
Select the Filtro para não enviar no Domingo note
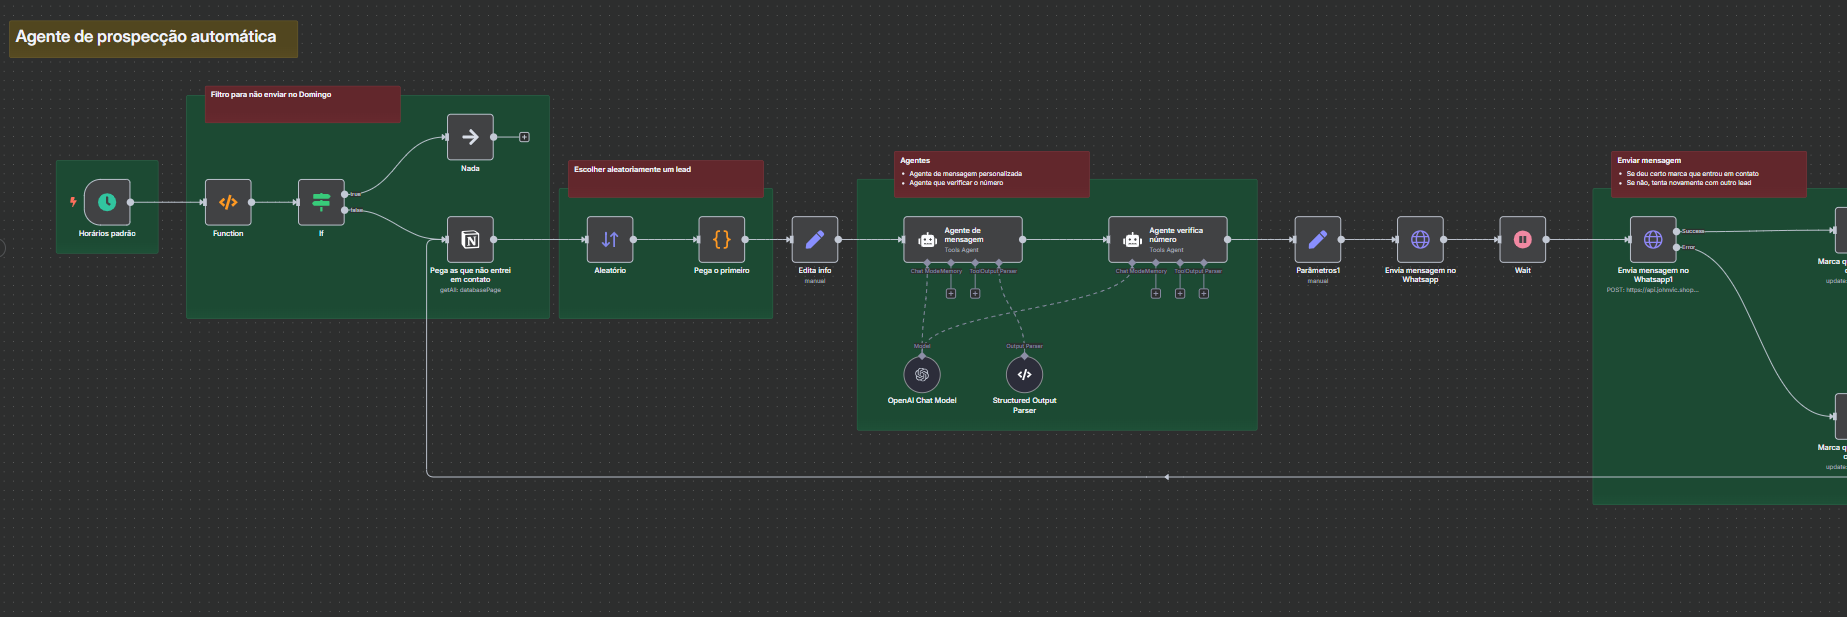tap(303, 104)
